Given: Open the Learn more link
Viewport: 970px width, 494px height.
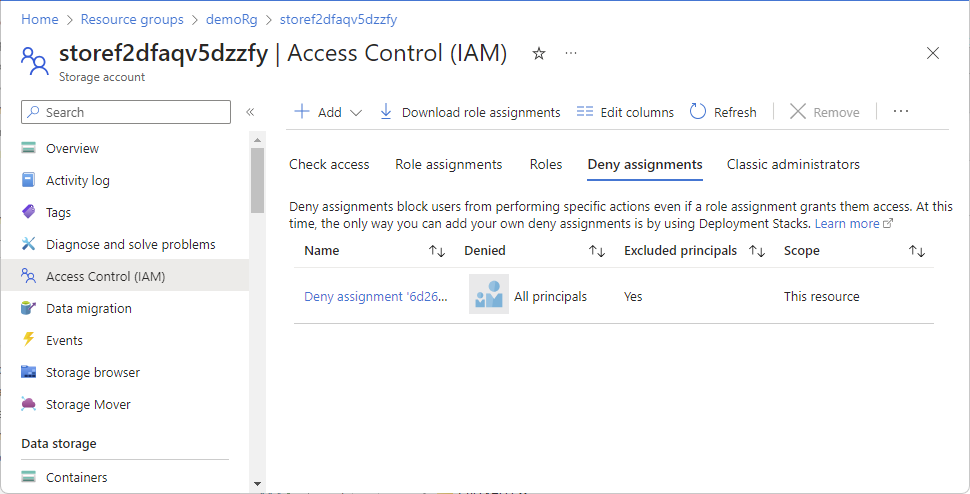Looking at the screenshot, I should (854, 224).
